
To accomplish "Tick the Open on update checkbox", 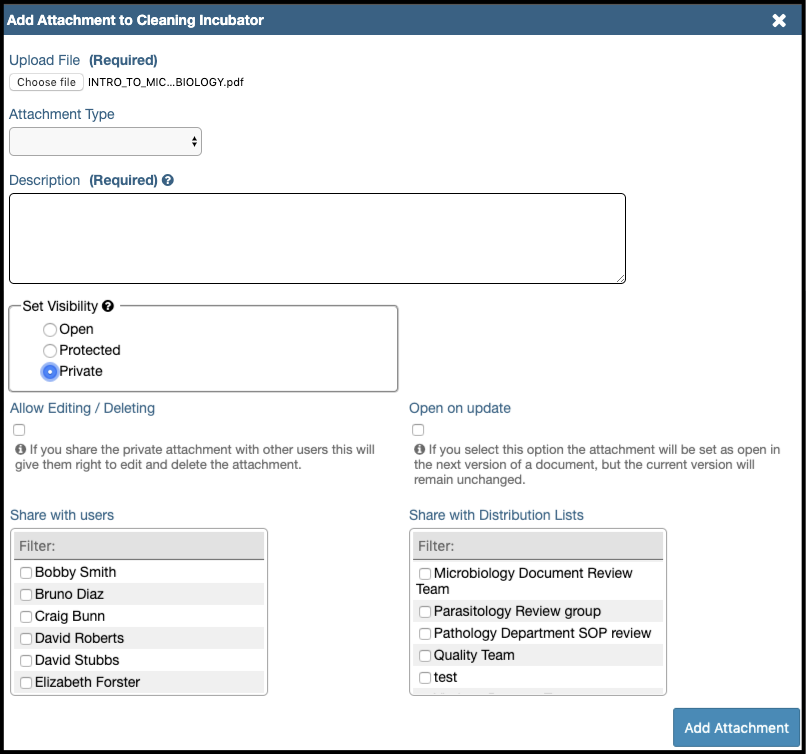I will coord(418,430).
